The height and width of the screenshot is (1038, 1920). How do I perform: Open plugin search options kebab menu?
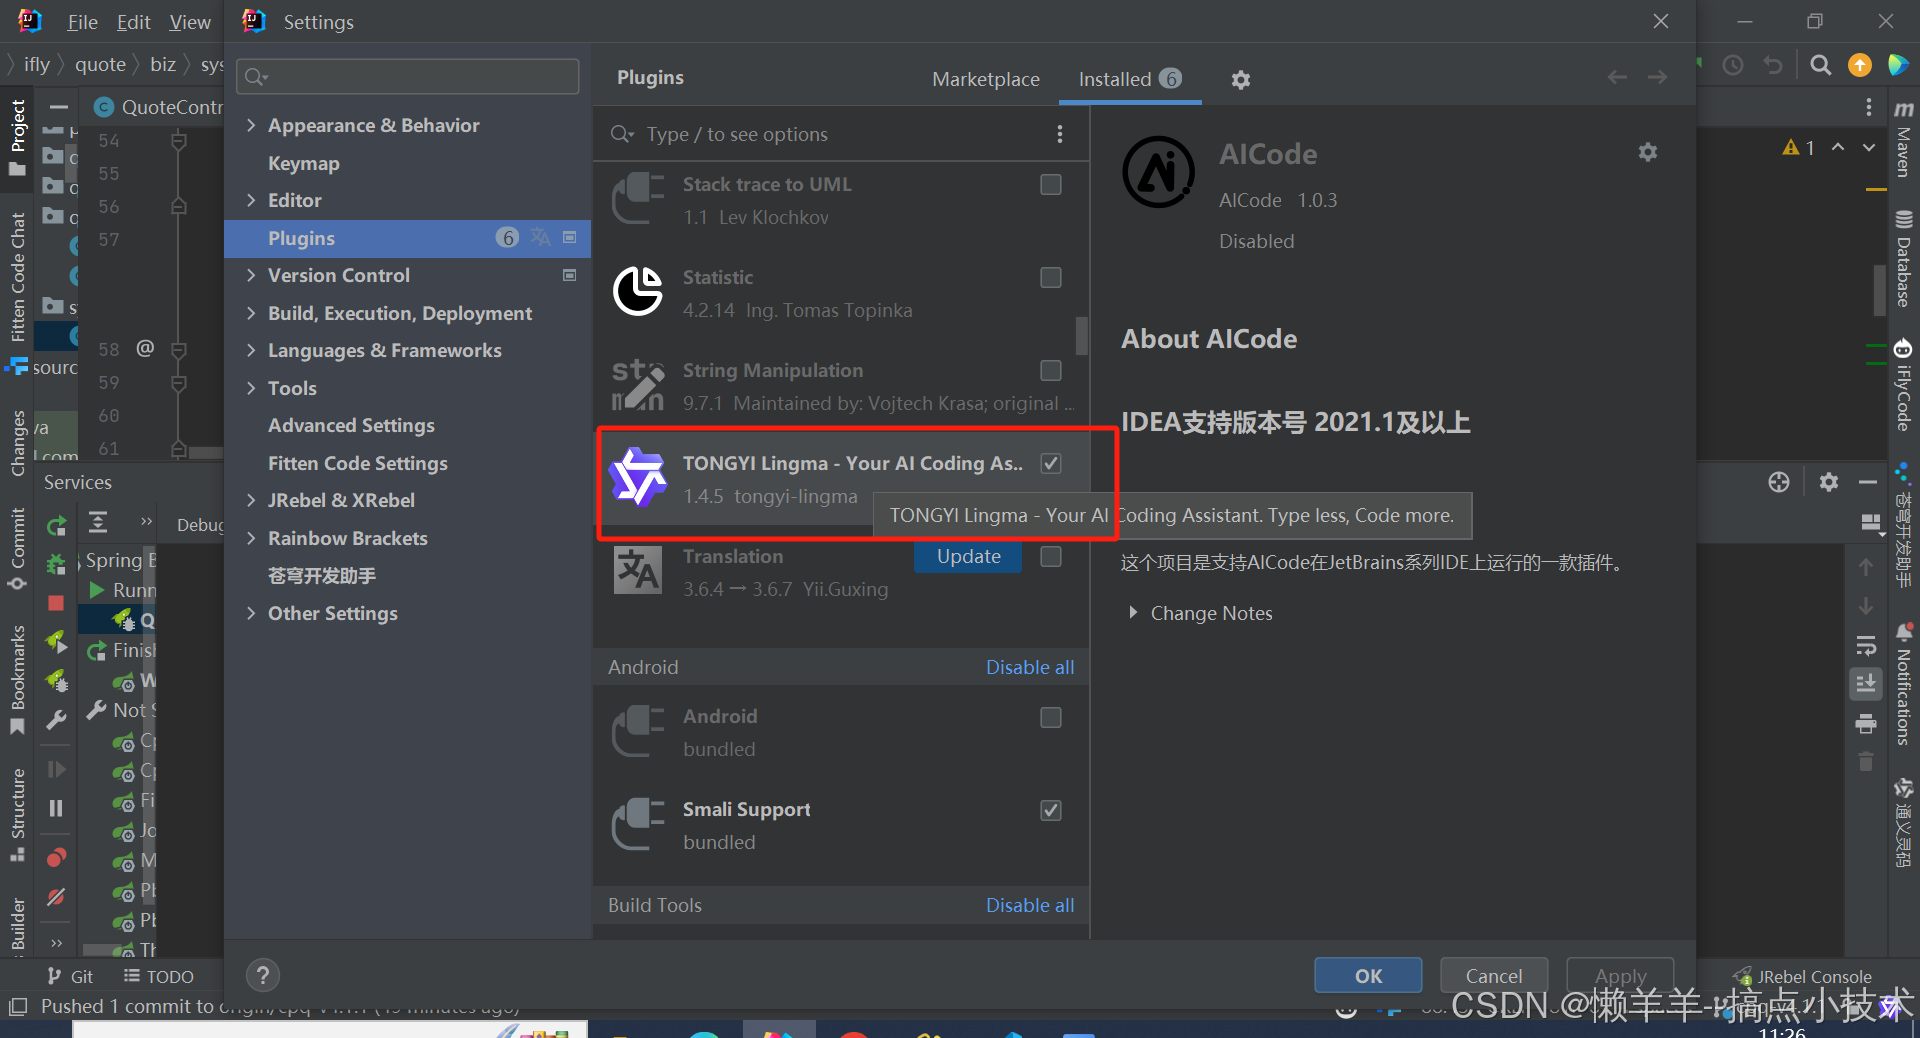(x=1060, y=134)
